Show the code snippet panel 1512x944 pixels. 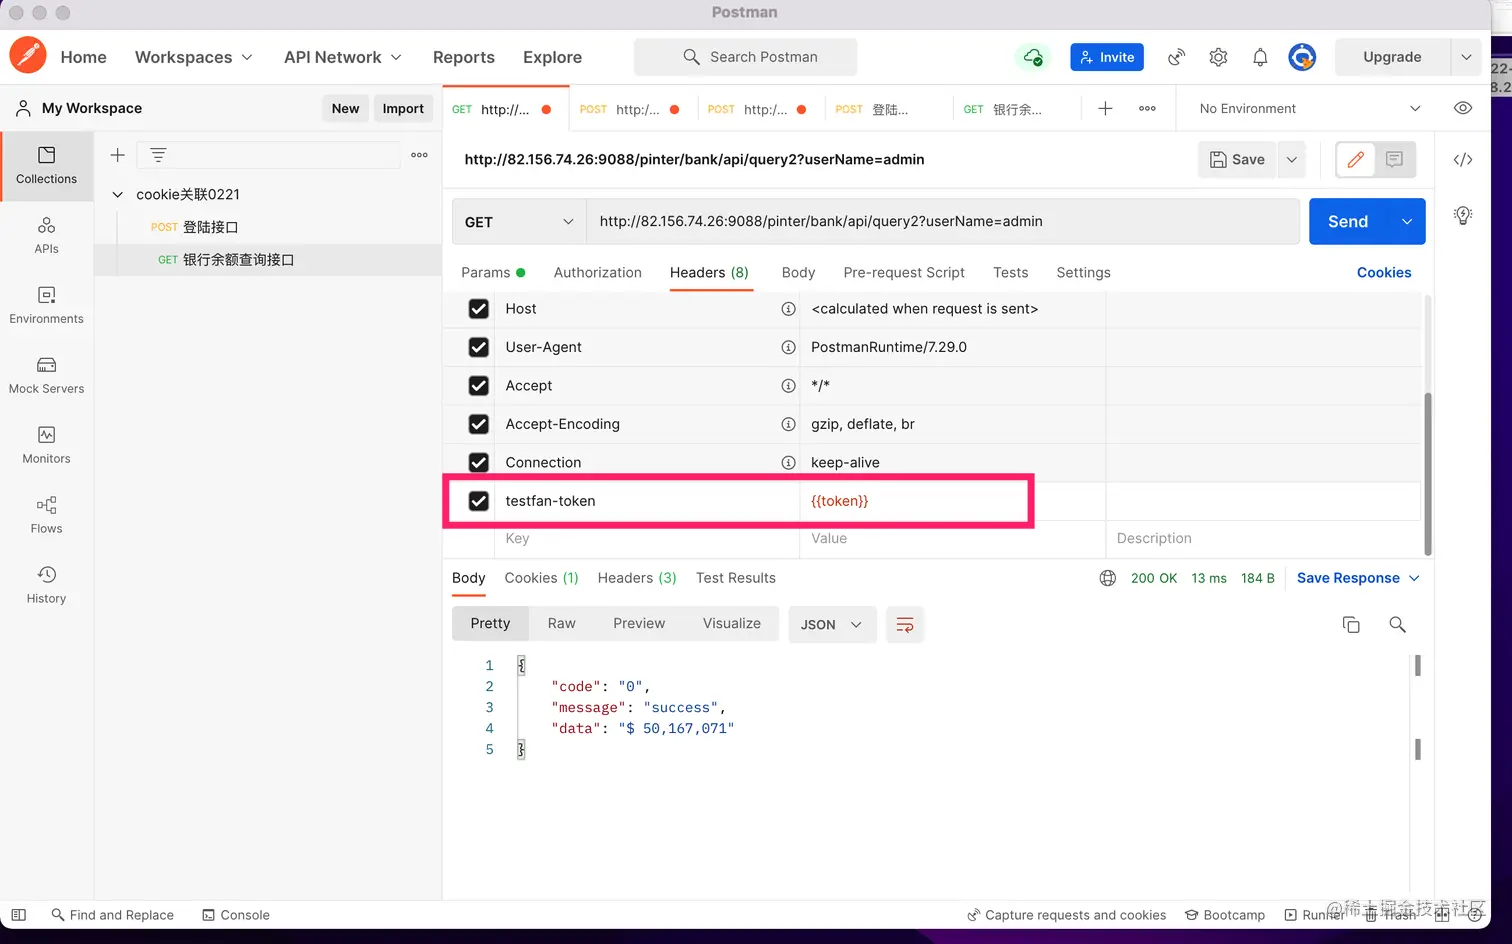[x=1463, y=160]
